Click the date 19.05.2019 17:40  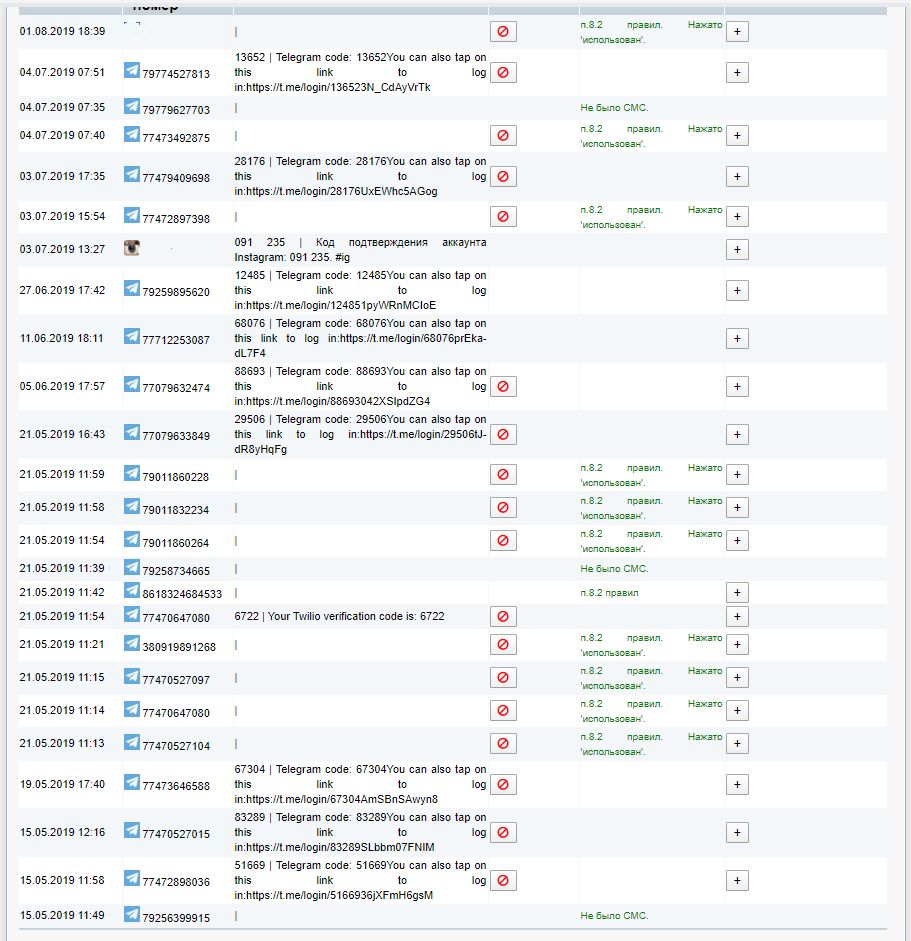62,784
